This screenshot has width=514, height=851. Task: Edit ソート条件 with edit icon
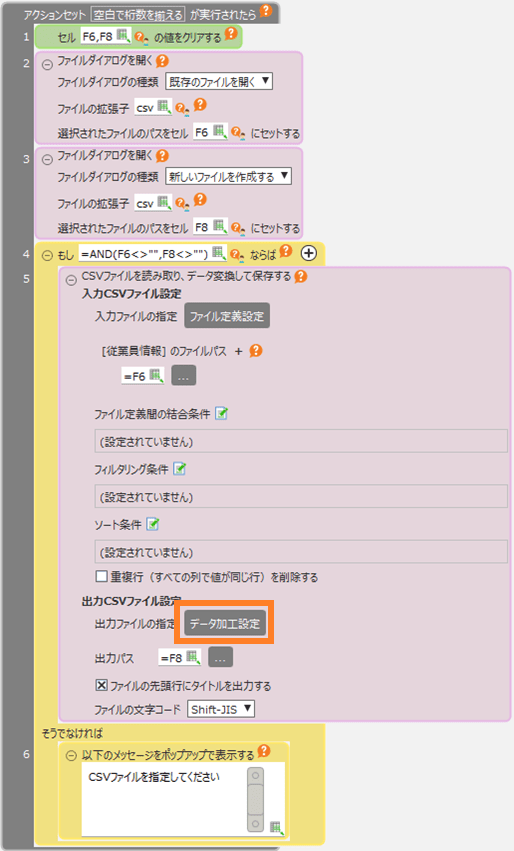[x=153, y=524]
